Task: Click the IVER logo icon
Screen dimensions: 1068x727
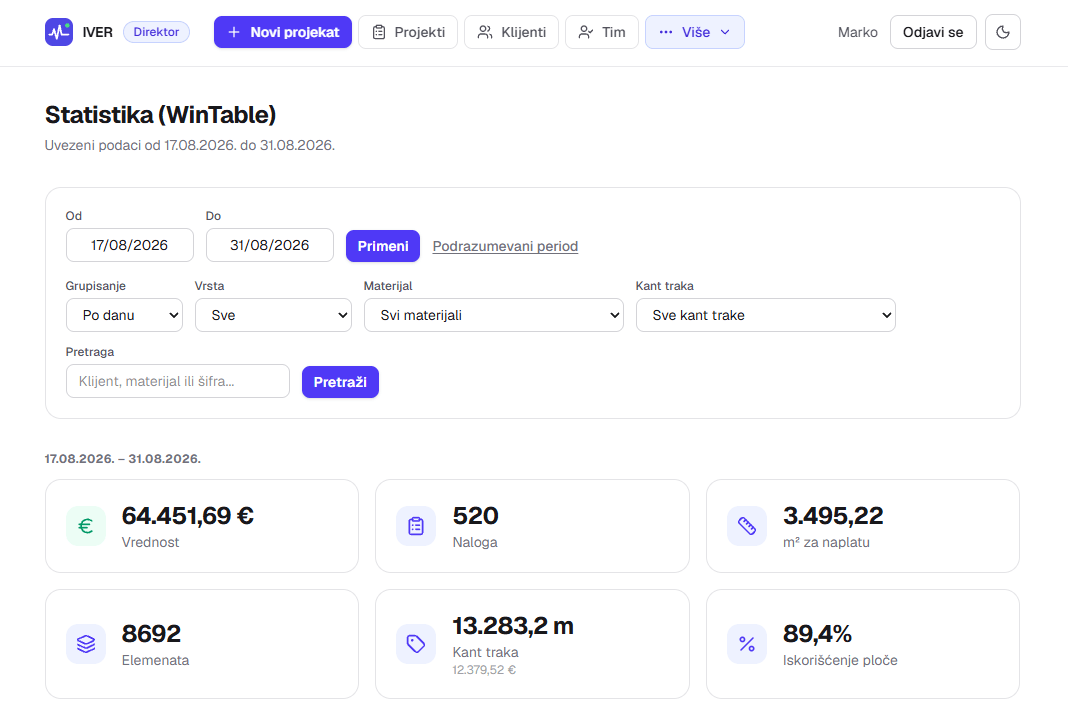Action: [59, 32]
